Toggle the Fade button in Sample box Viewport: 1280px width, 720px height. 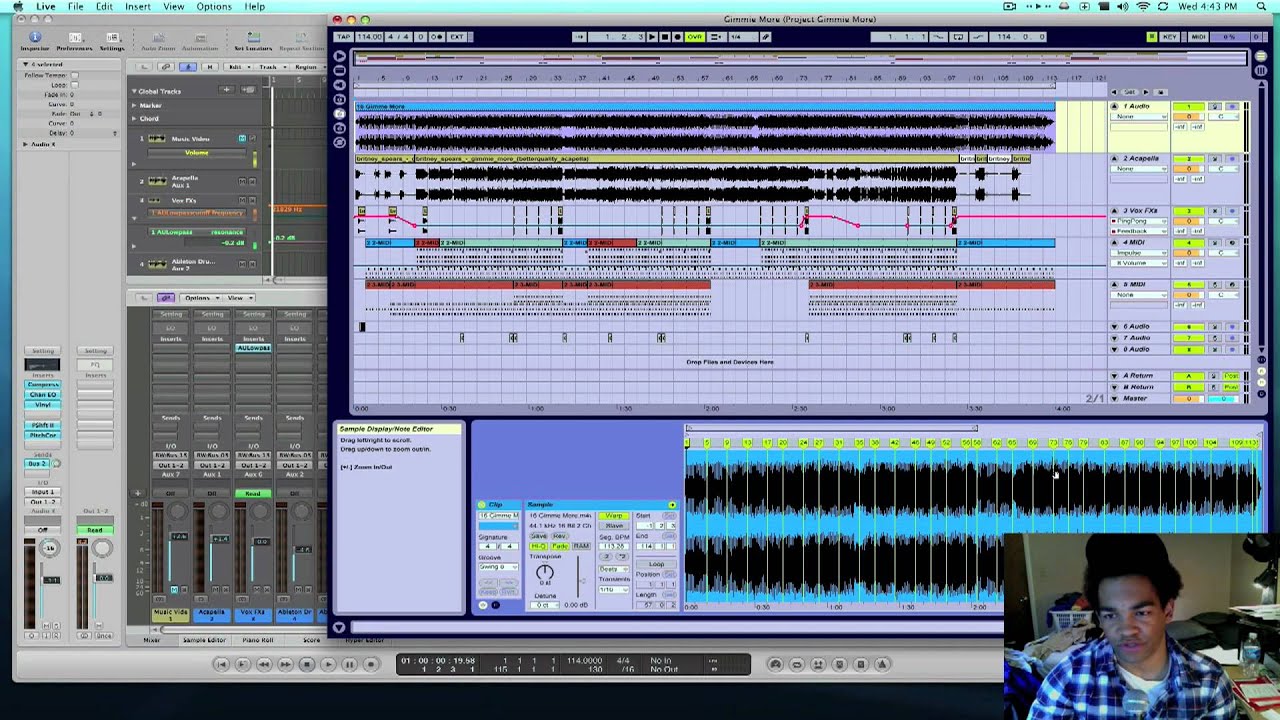pos(560,546)
